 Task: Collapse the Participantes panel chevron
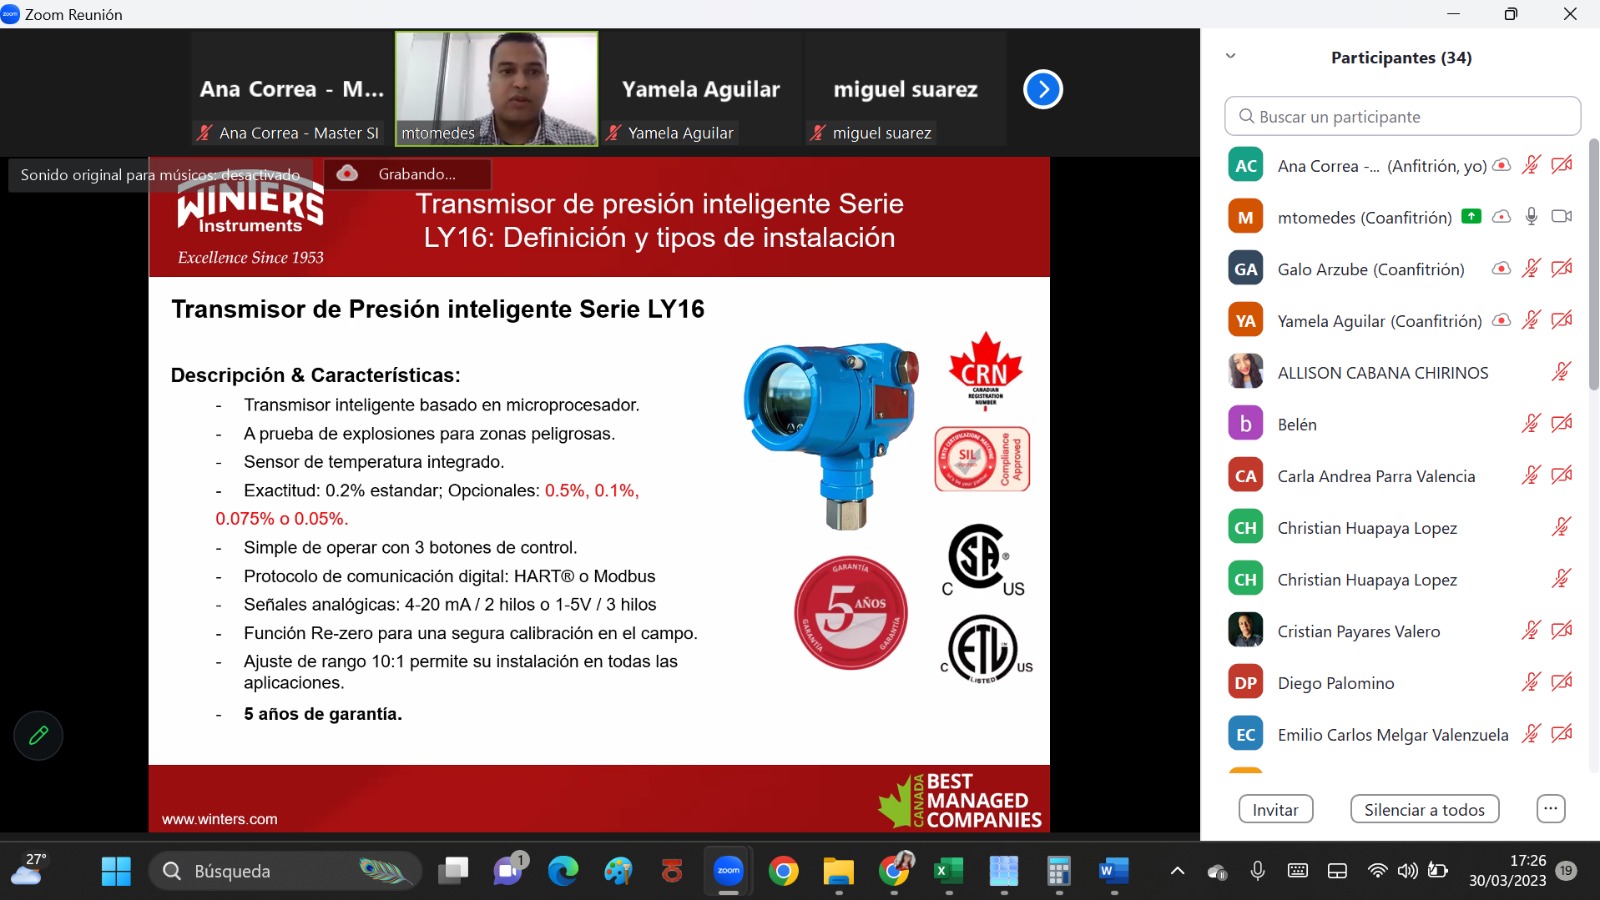click(1231, 57)
